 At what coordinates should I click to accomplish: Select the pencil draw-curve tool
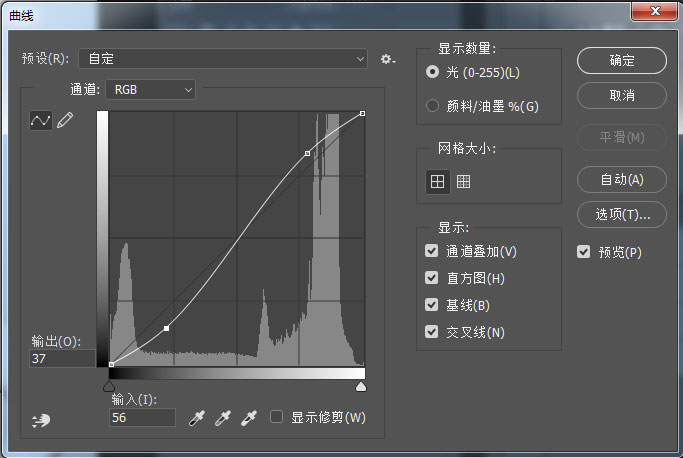[65, 120]
